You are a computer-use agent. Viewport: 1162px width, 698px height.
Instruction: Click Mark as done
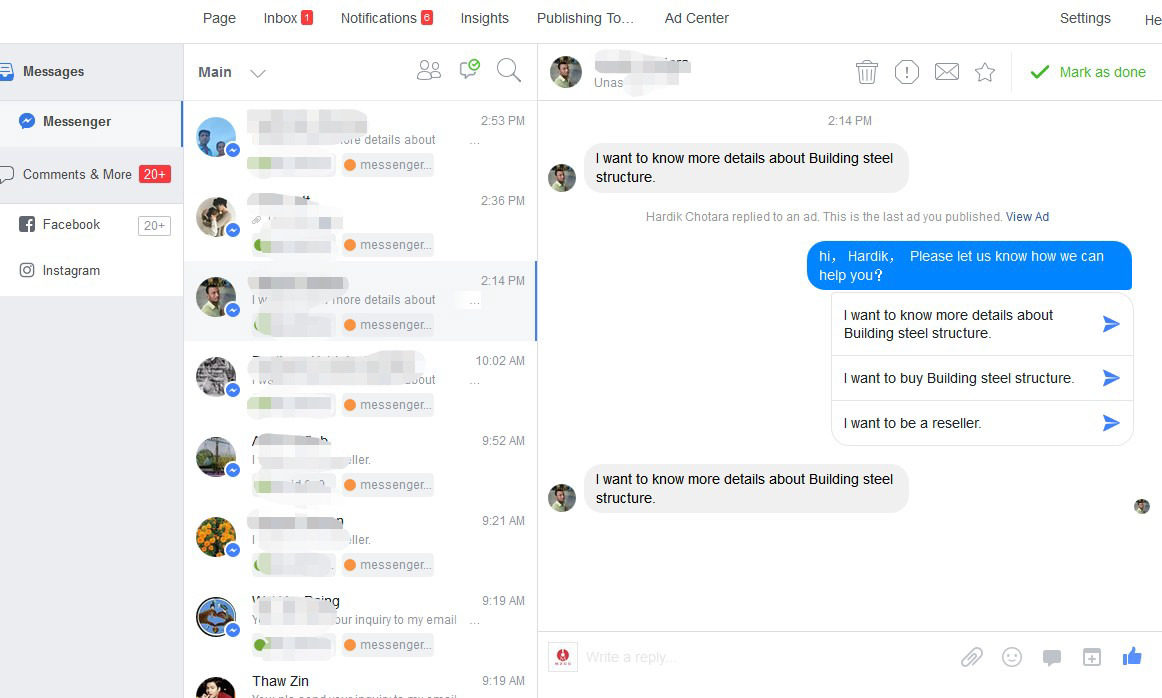pos(1087,72)
